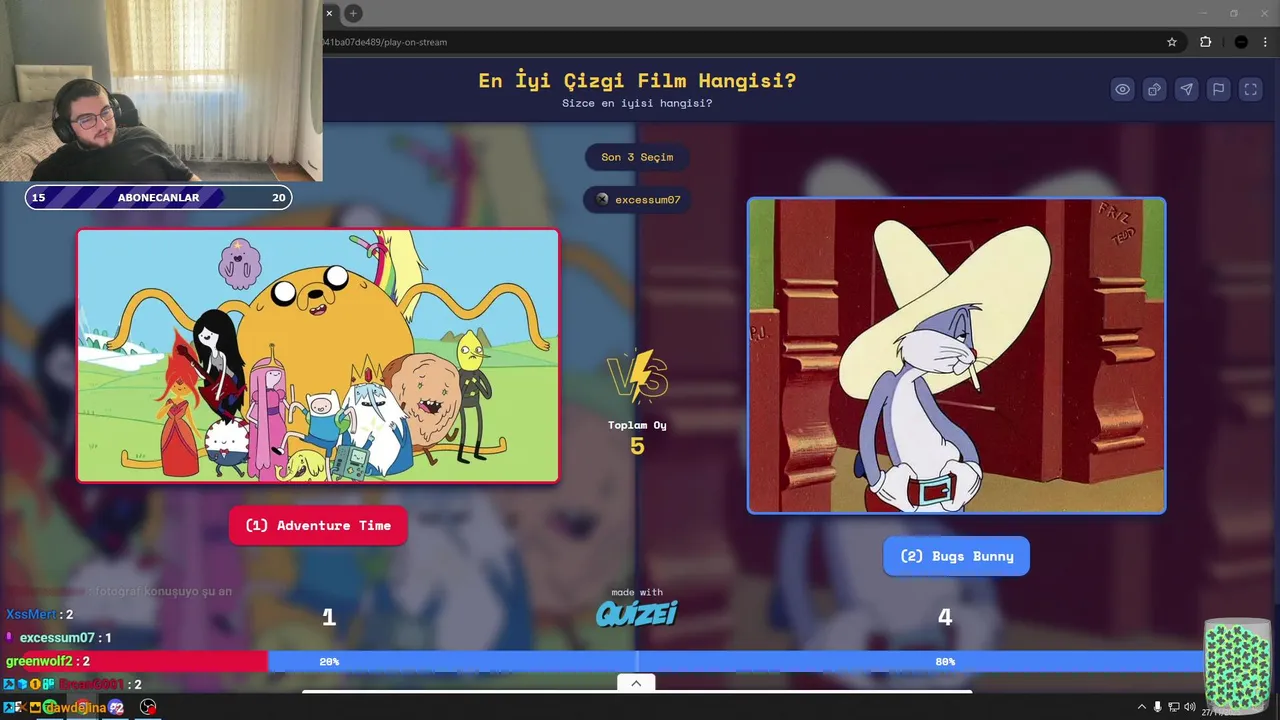The image size is (1280, 720).
Task: Click the browser address bar URL
Action: 385,42
